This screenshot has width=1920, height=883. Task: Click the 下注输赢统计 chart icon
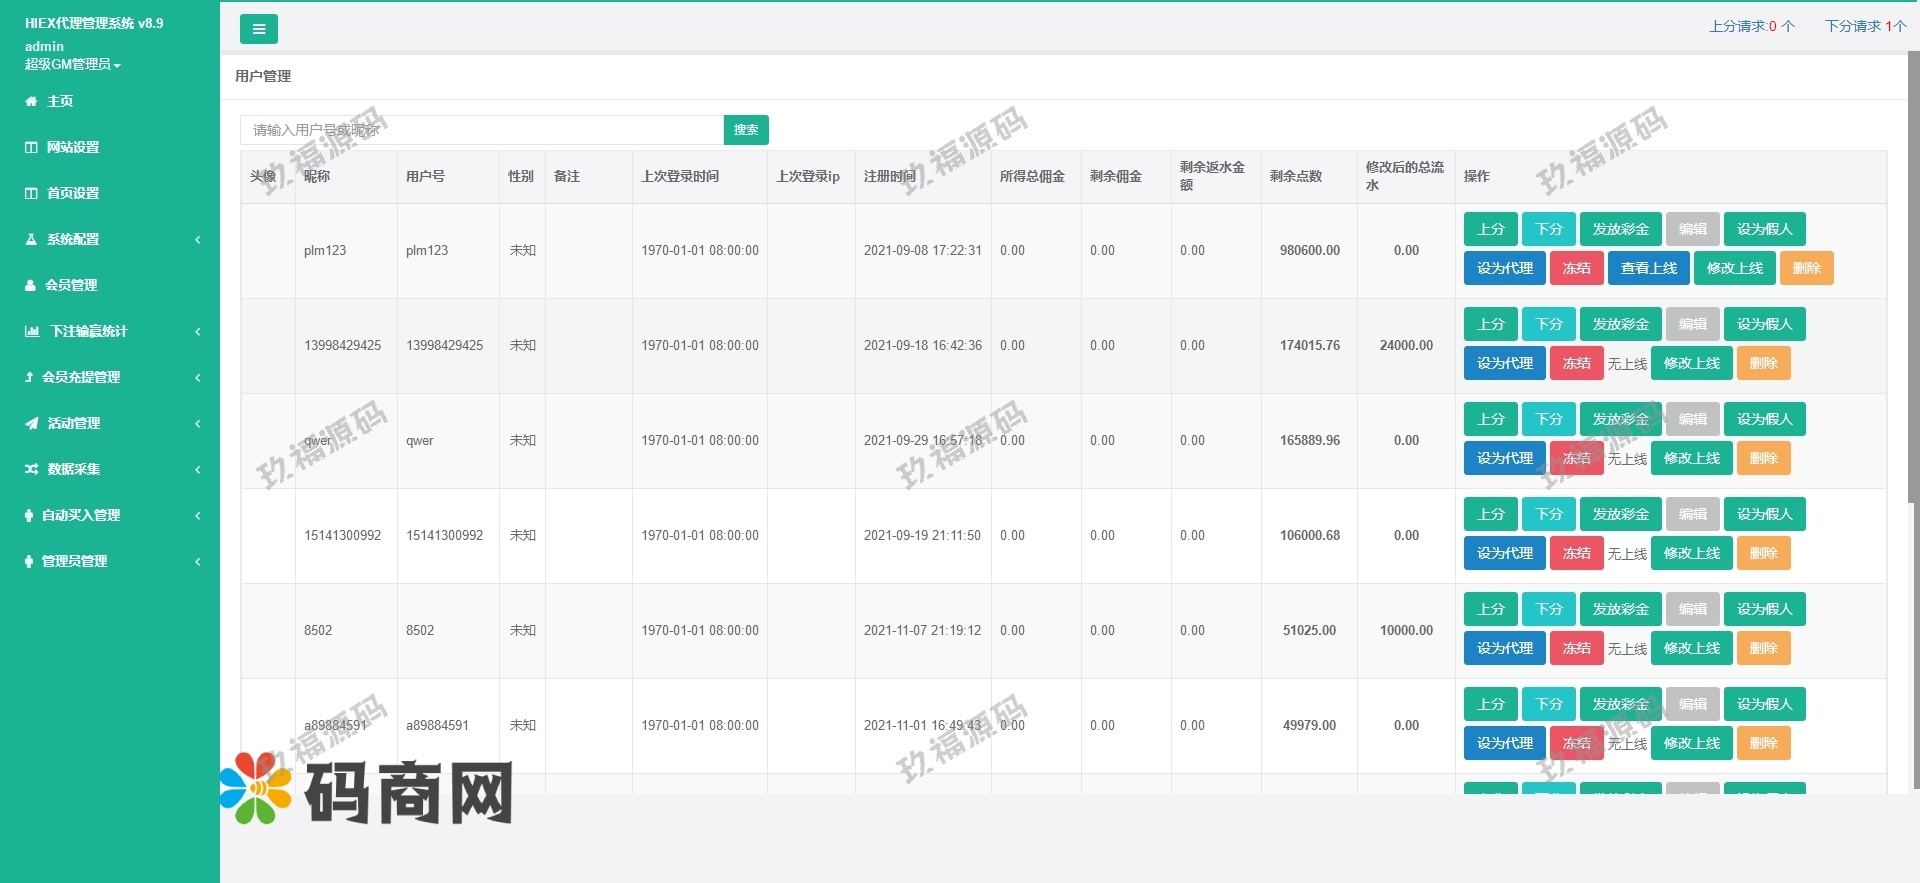pyautogui.click(x=32, y=331)
